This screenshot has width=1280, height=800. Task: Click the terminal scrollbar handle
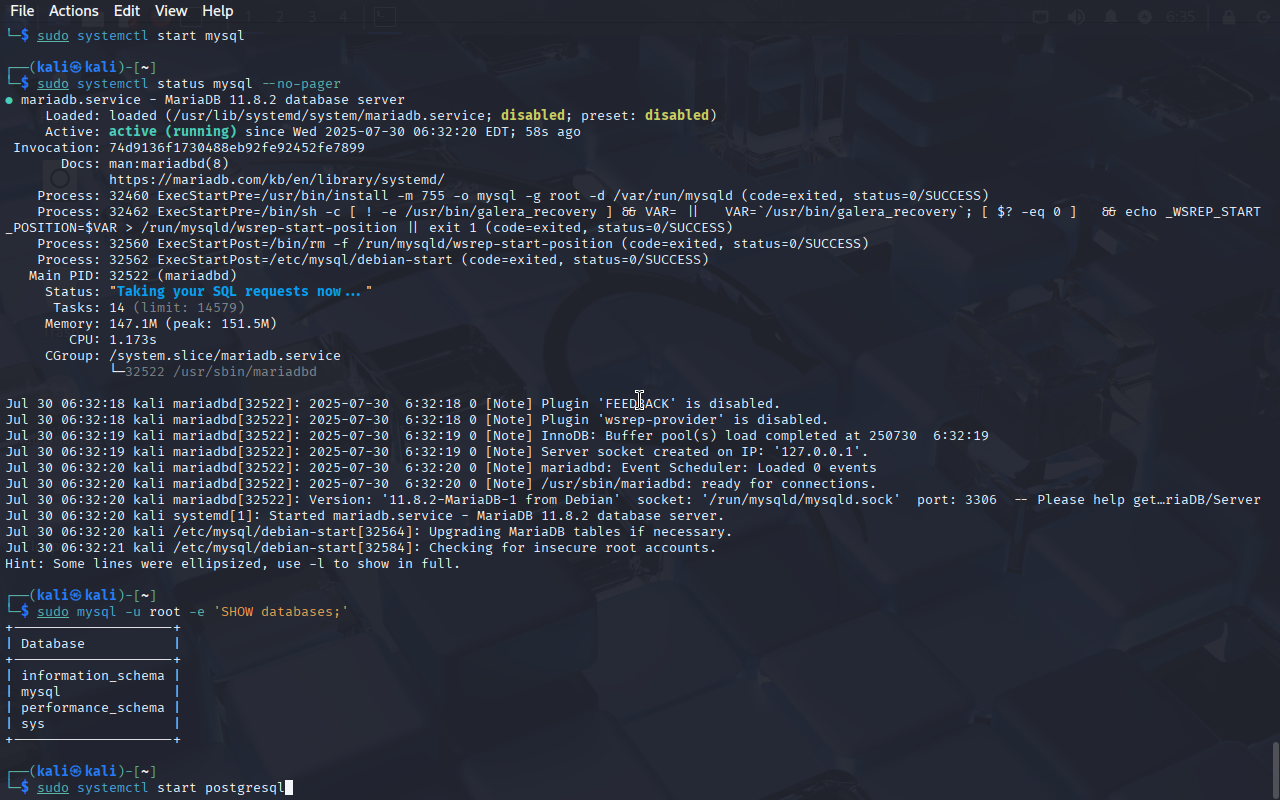tap(1275, 770)
